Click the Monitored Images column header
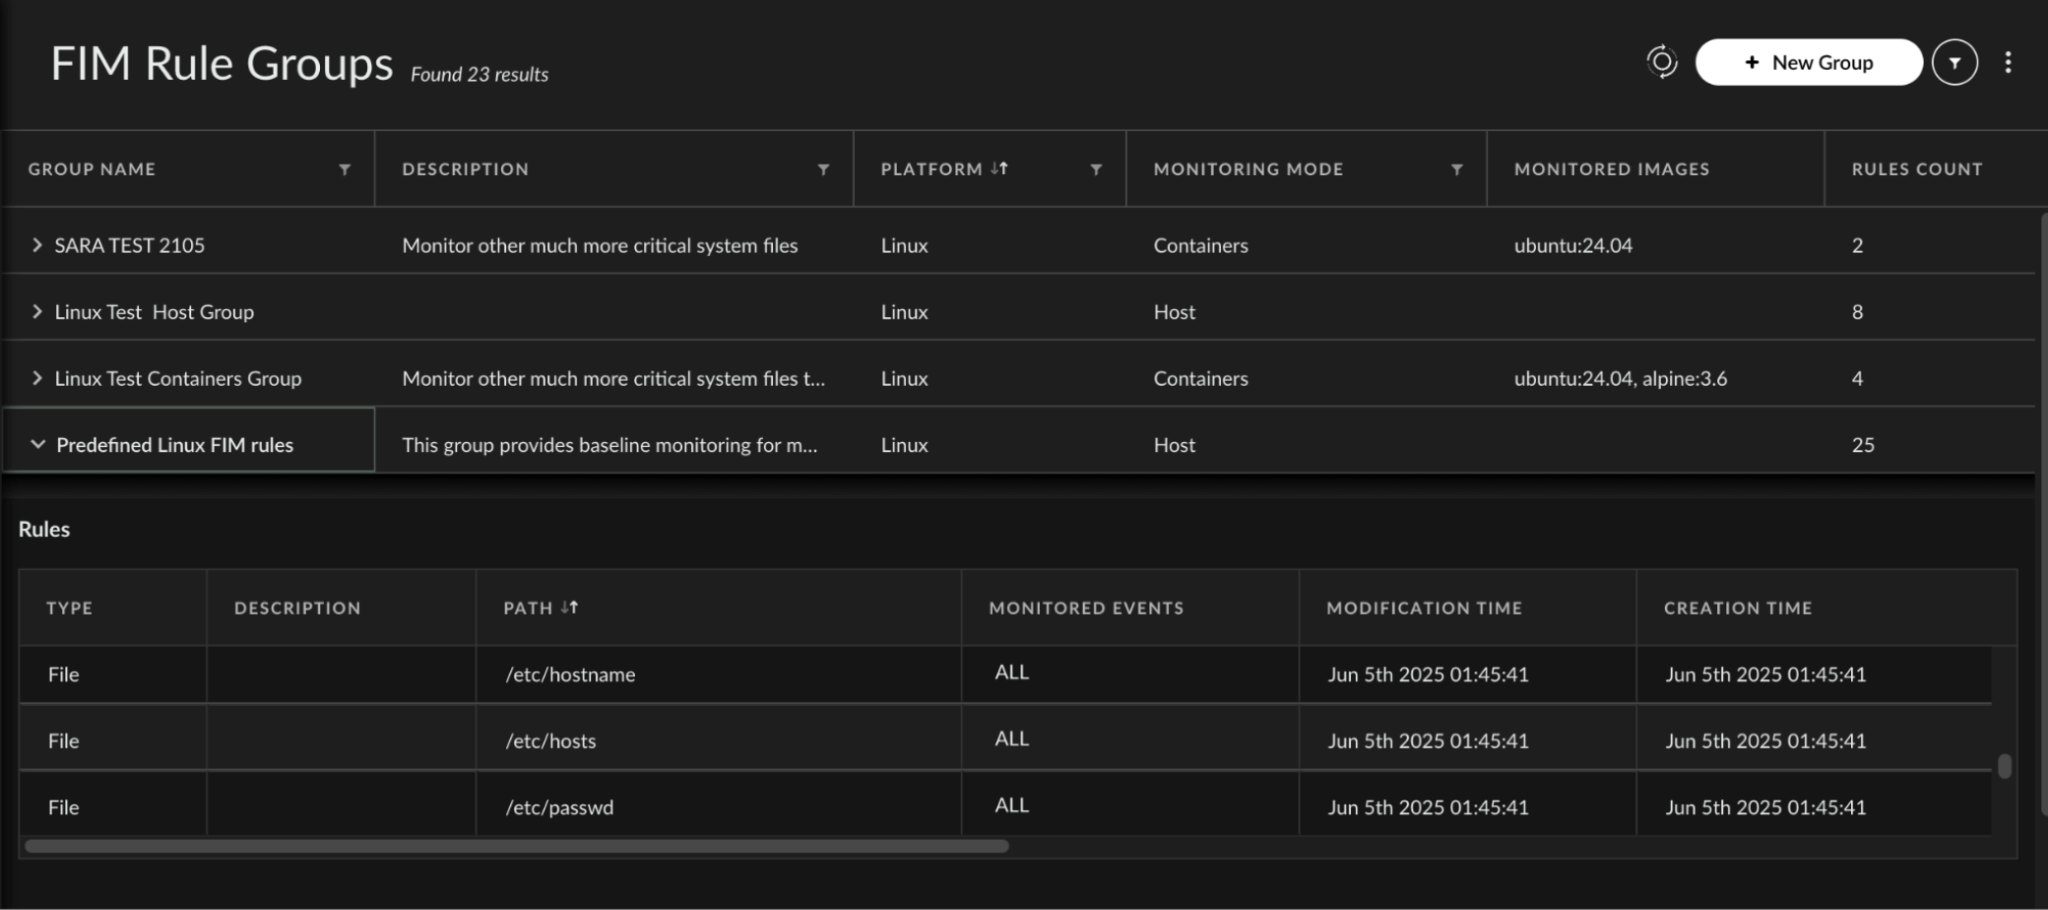The image size is (2048, 910). tap(1611, 170)
